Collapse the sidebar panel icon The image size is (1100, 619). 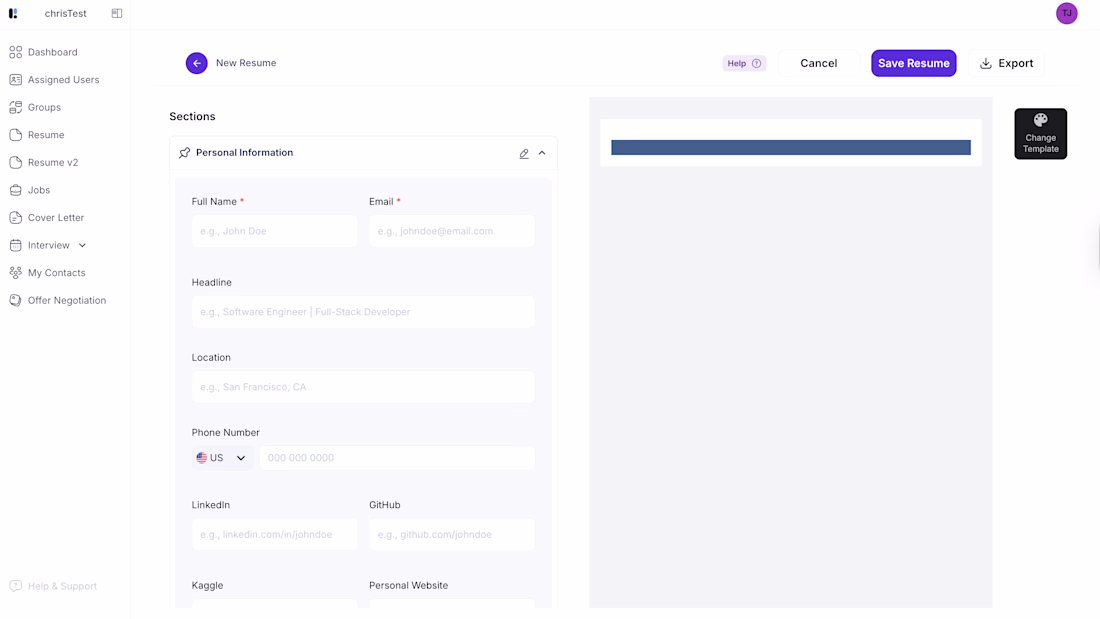click(117, 13)
